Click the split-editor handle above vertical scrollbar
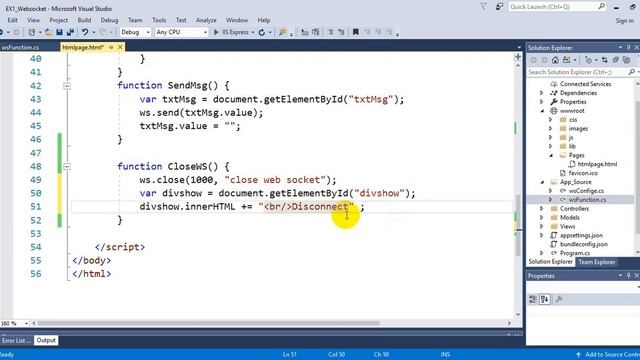This screenshot has width=640, height=360. [x=518, y=57]
